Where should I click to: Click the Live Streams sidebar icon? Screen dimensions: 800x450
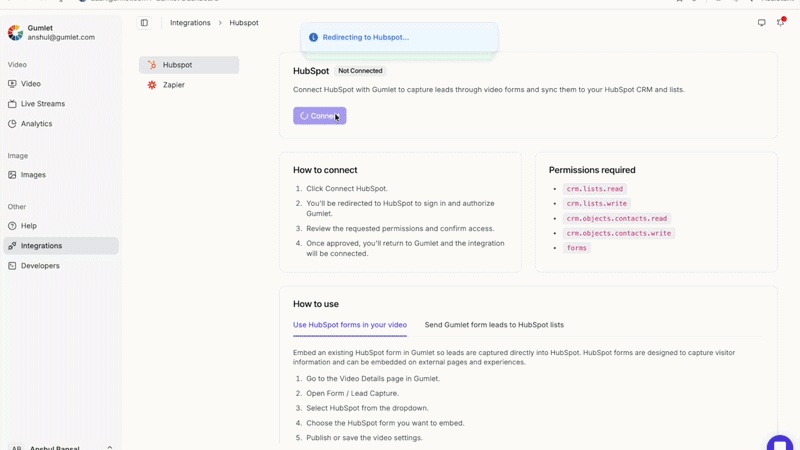12,104
